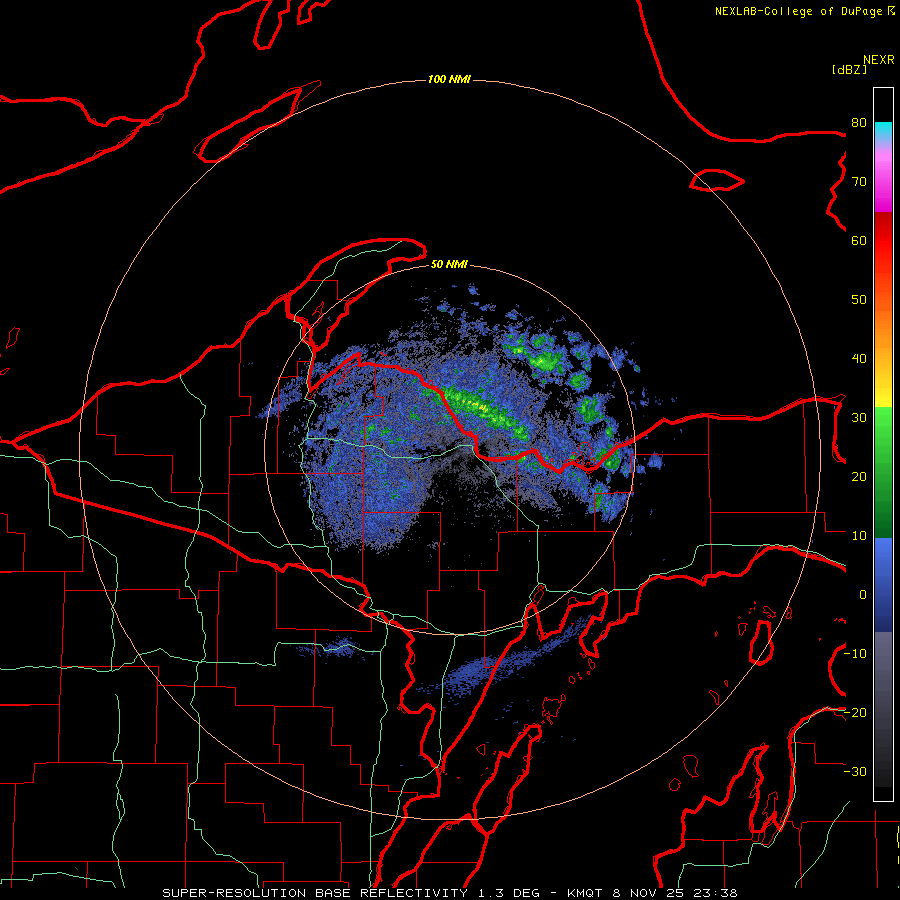
Task: Click the positive 10 value on the dBZ scale
Action: [859, 536]
